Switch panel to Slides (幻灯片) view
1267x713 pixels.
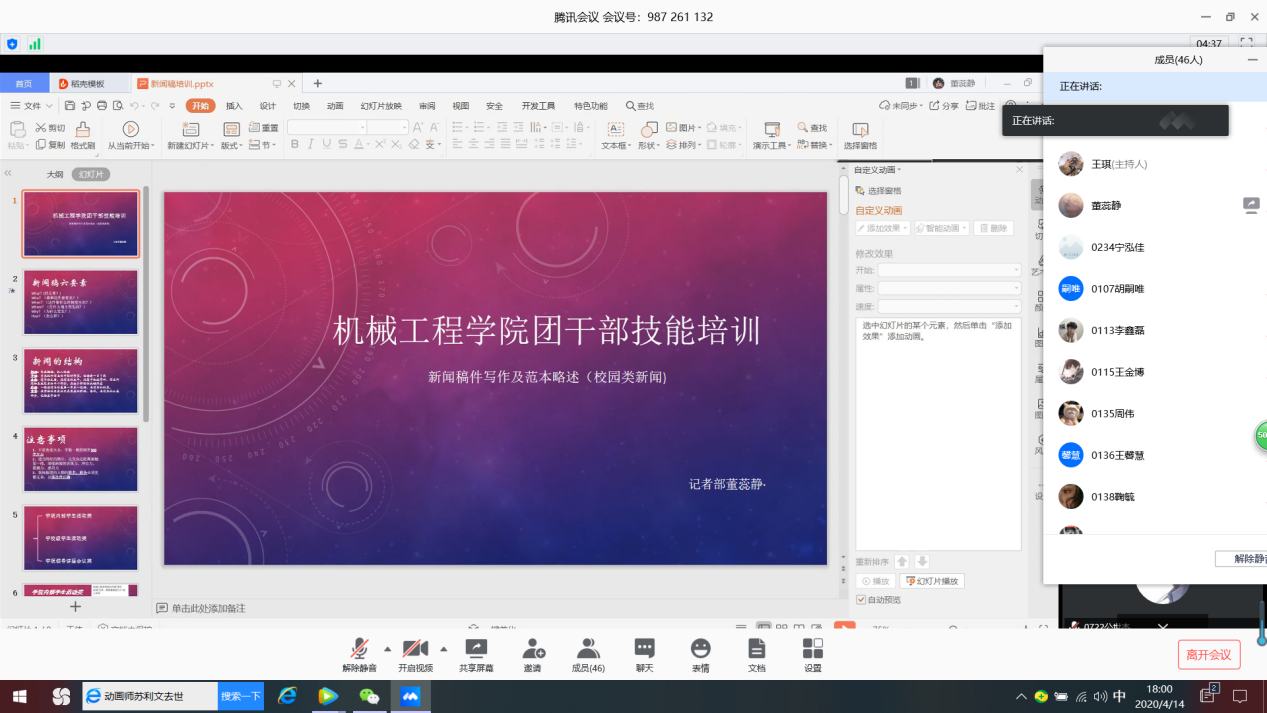(91, 174)
